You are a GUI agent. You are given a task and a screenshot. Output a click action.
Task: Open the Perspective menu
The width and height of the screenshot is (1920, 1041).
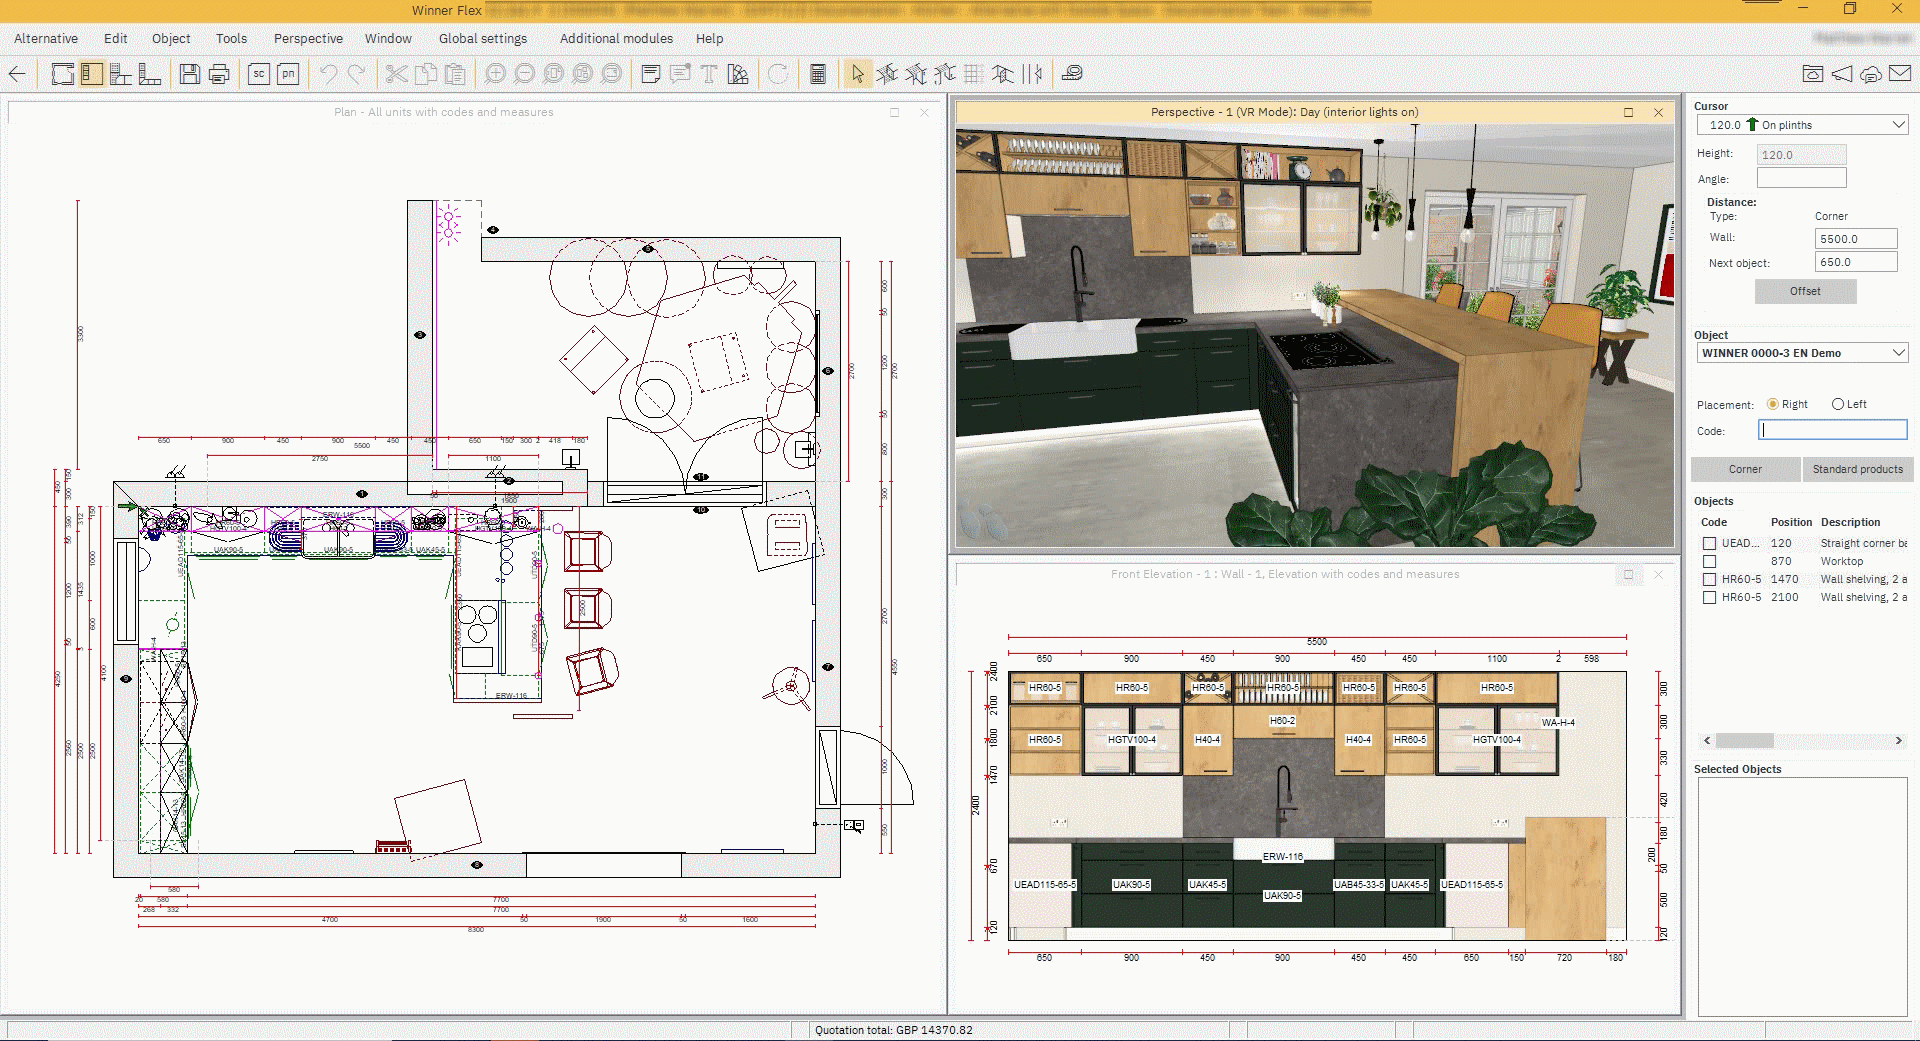[308, 38]
